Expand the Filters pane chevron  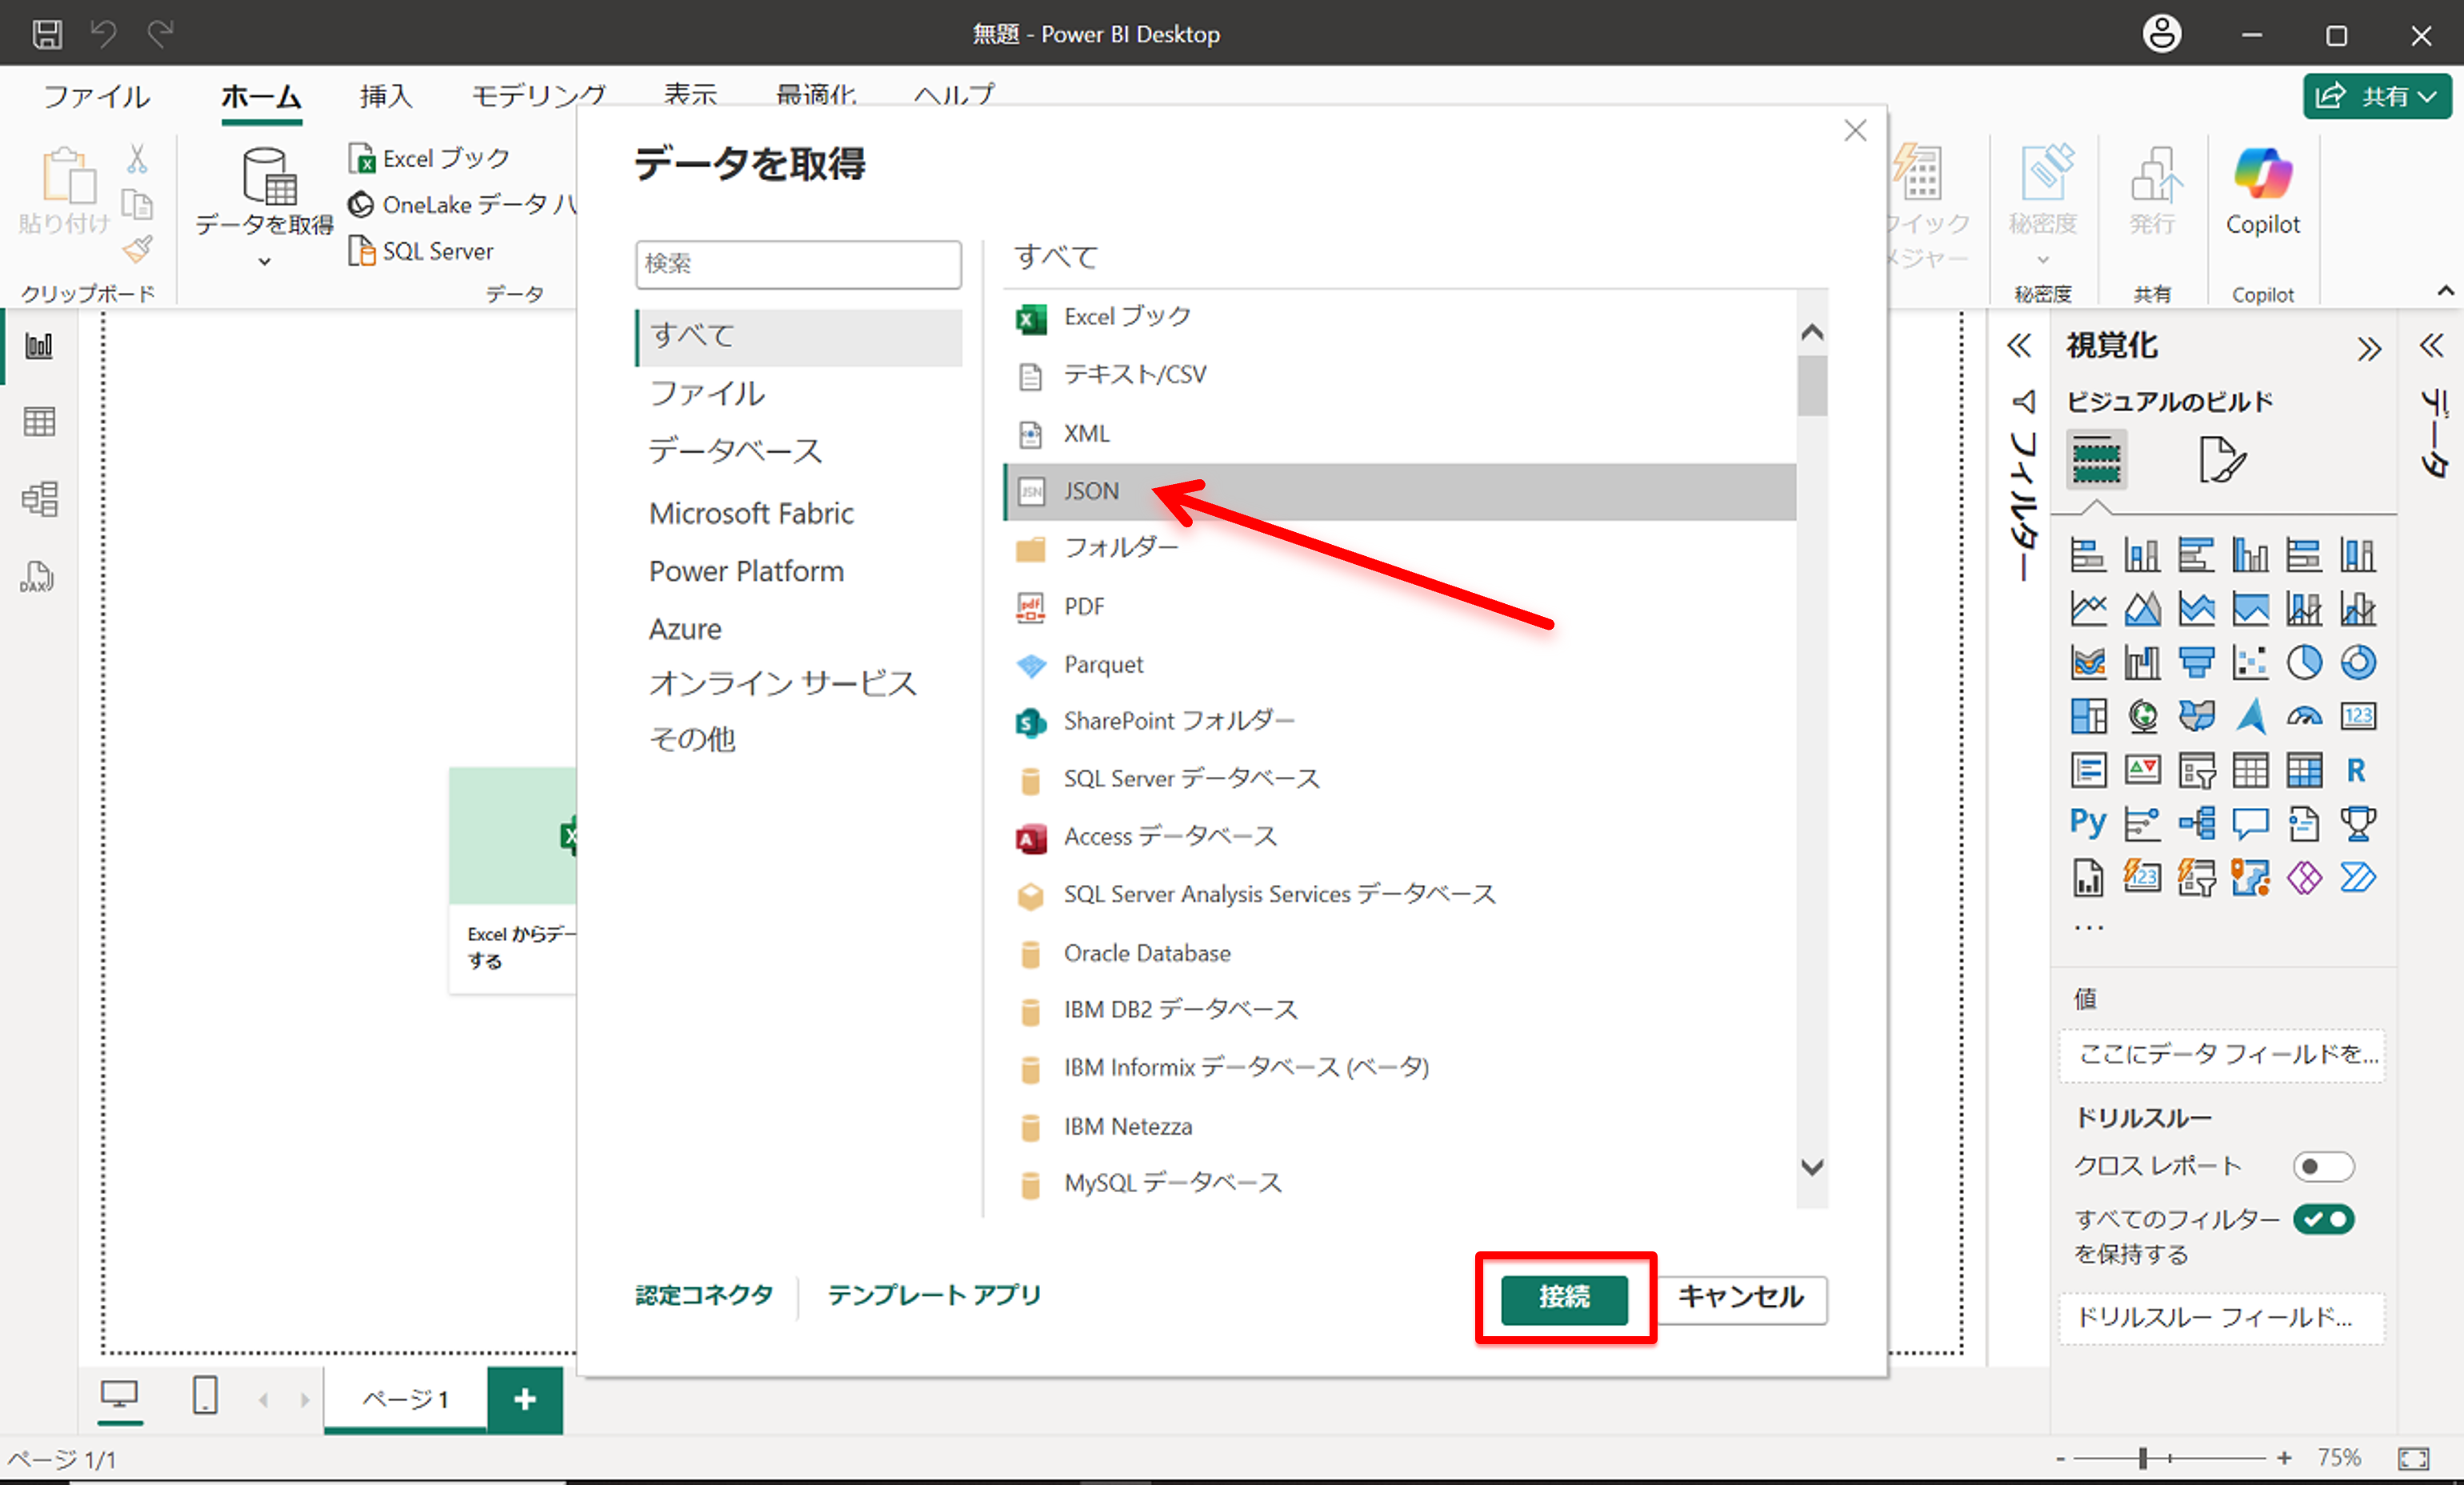[2019, 346]
